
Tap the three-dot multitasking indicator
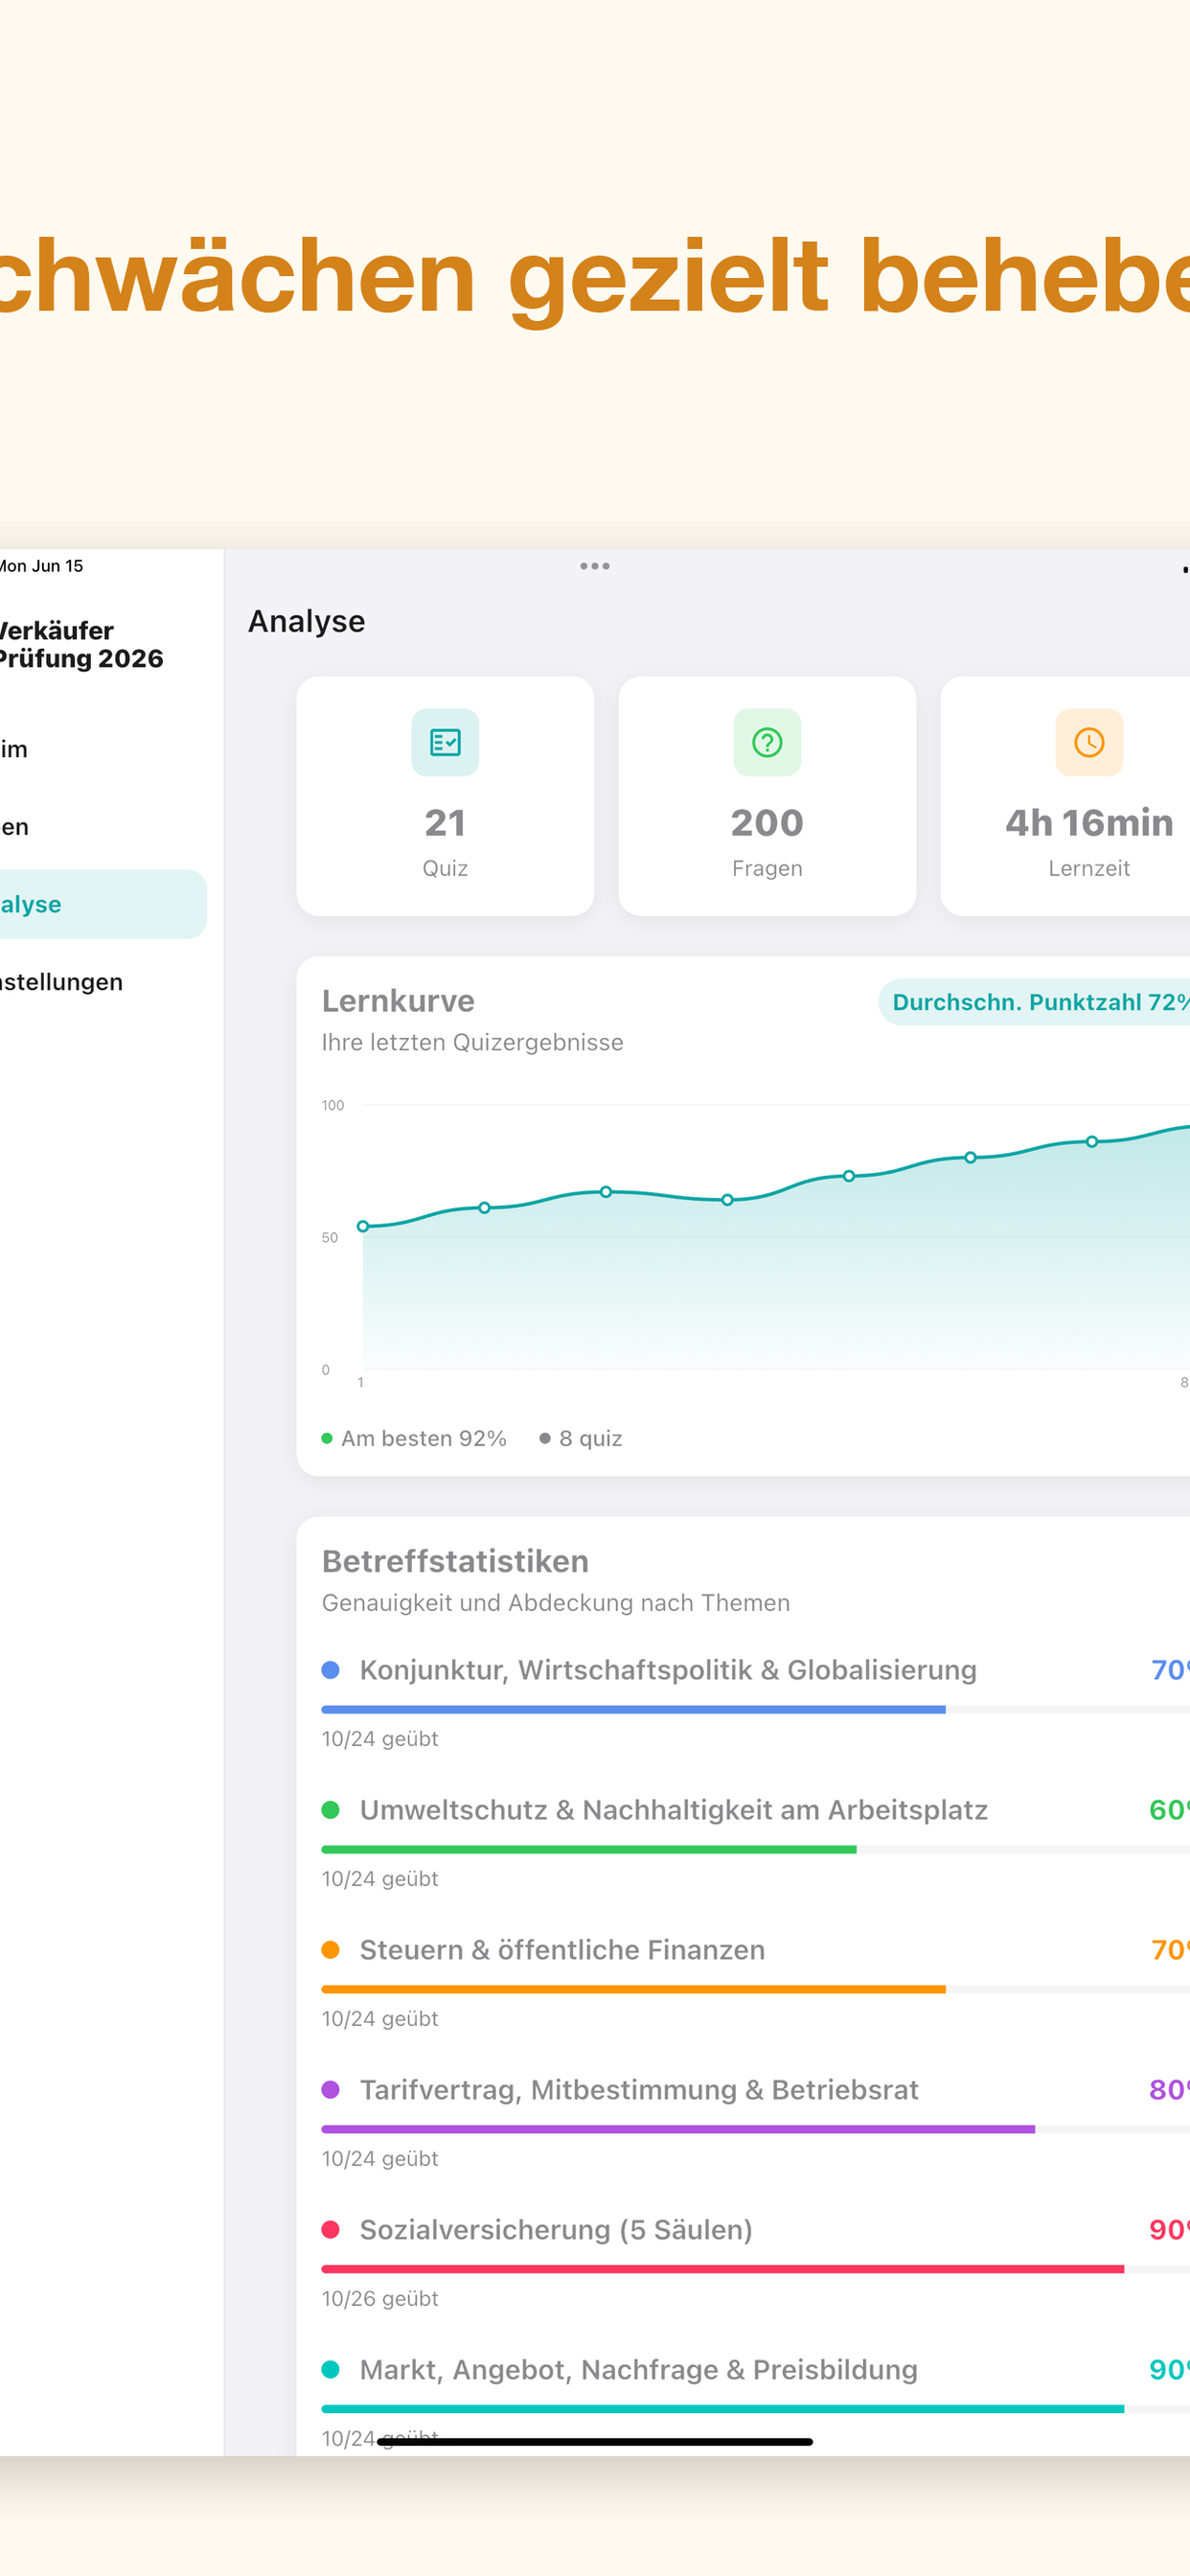(x=595, y=566)
